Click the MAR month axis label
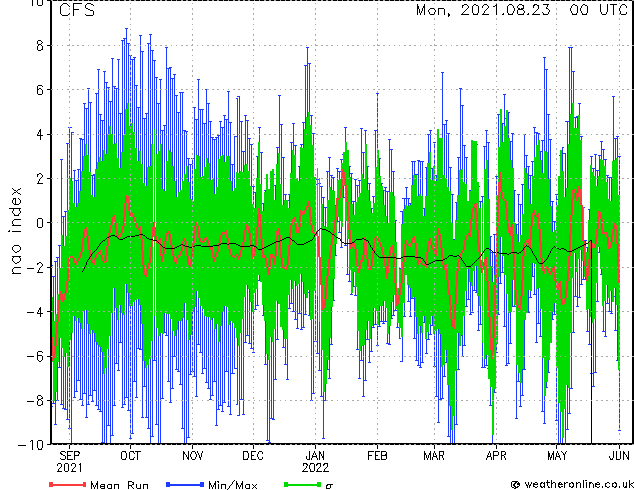Image resolution: width=634 pixels, height=490 pixels. (434, 456)
